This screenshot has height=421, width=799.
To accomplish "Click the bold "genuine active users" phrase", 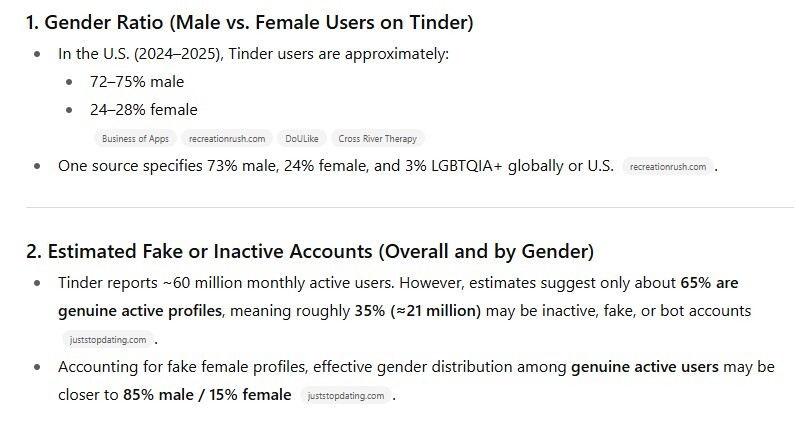I will 644,367.
